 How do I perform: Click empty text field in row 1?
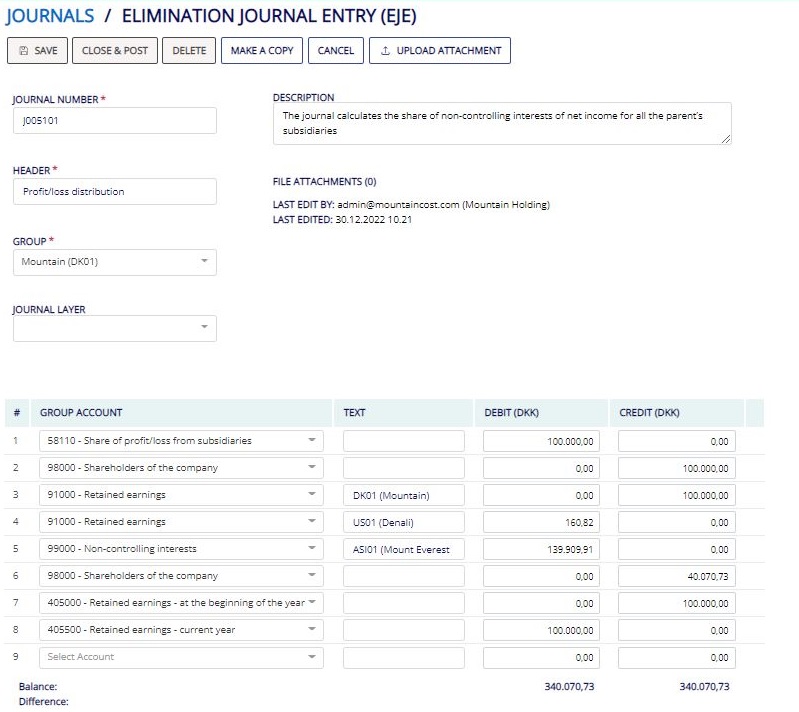click(404, 441)
